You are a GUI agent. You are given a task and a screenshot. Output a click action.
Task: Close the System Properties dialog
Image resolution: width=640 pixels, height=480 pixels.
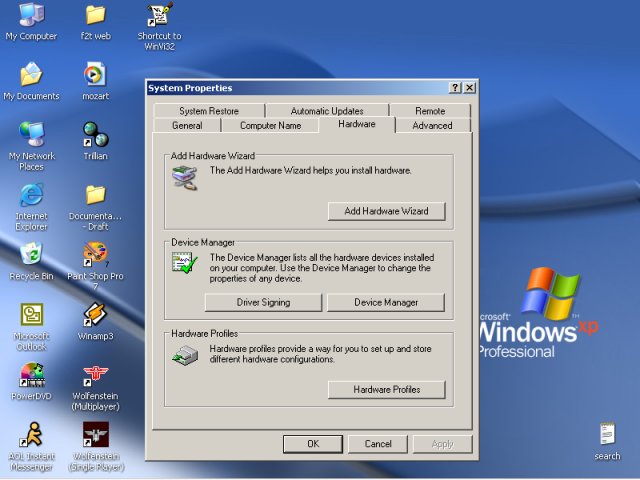click(470, 88)
